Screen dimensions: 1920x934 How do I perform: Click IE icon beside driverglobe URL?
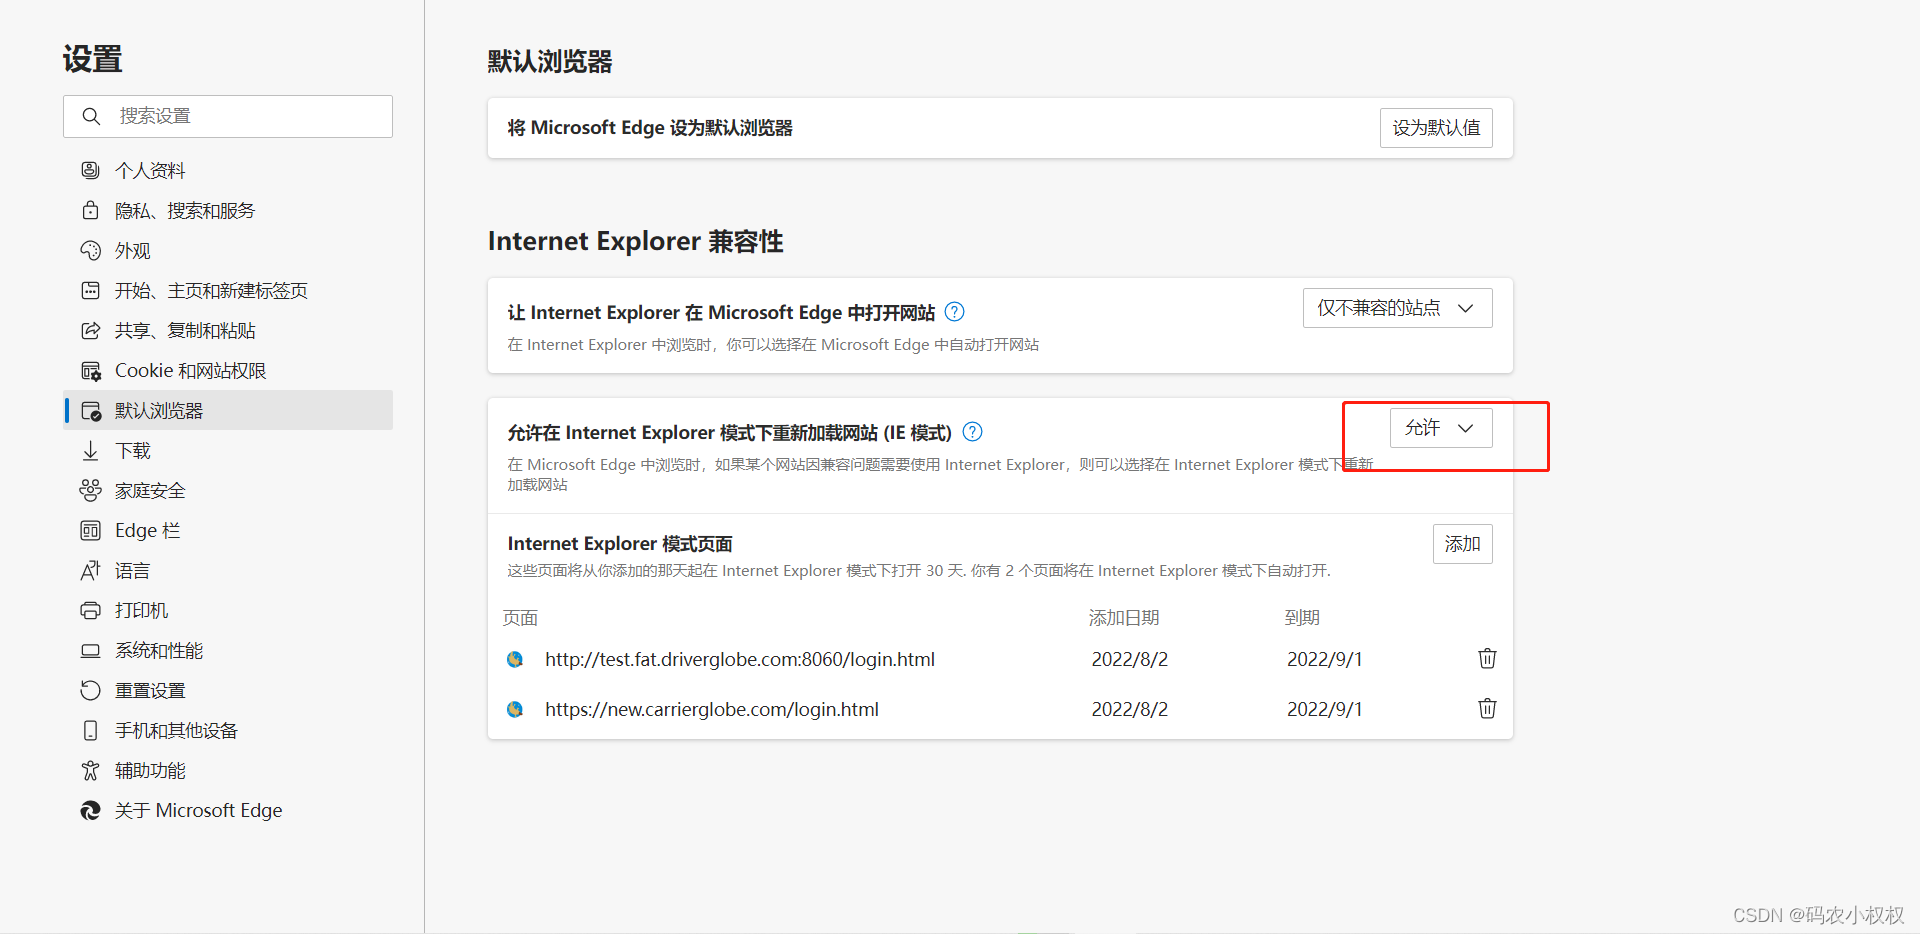515,659
